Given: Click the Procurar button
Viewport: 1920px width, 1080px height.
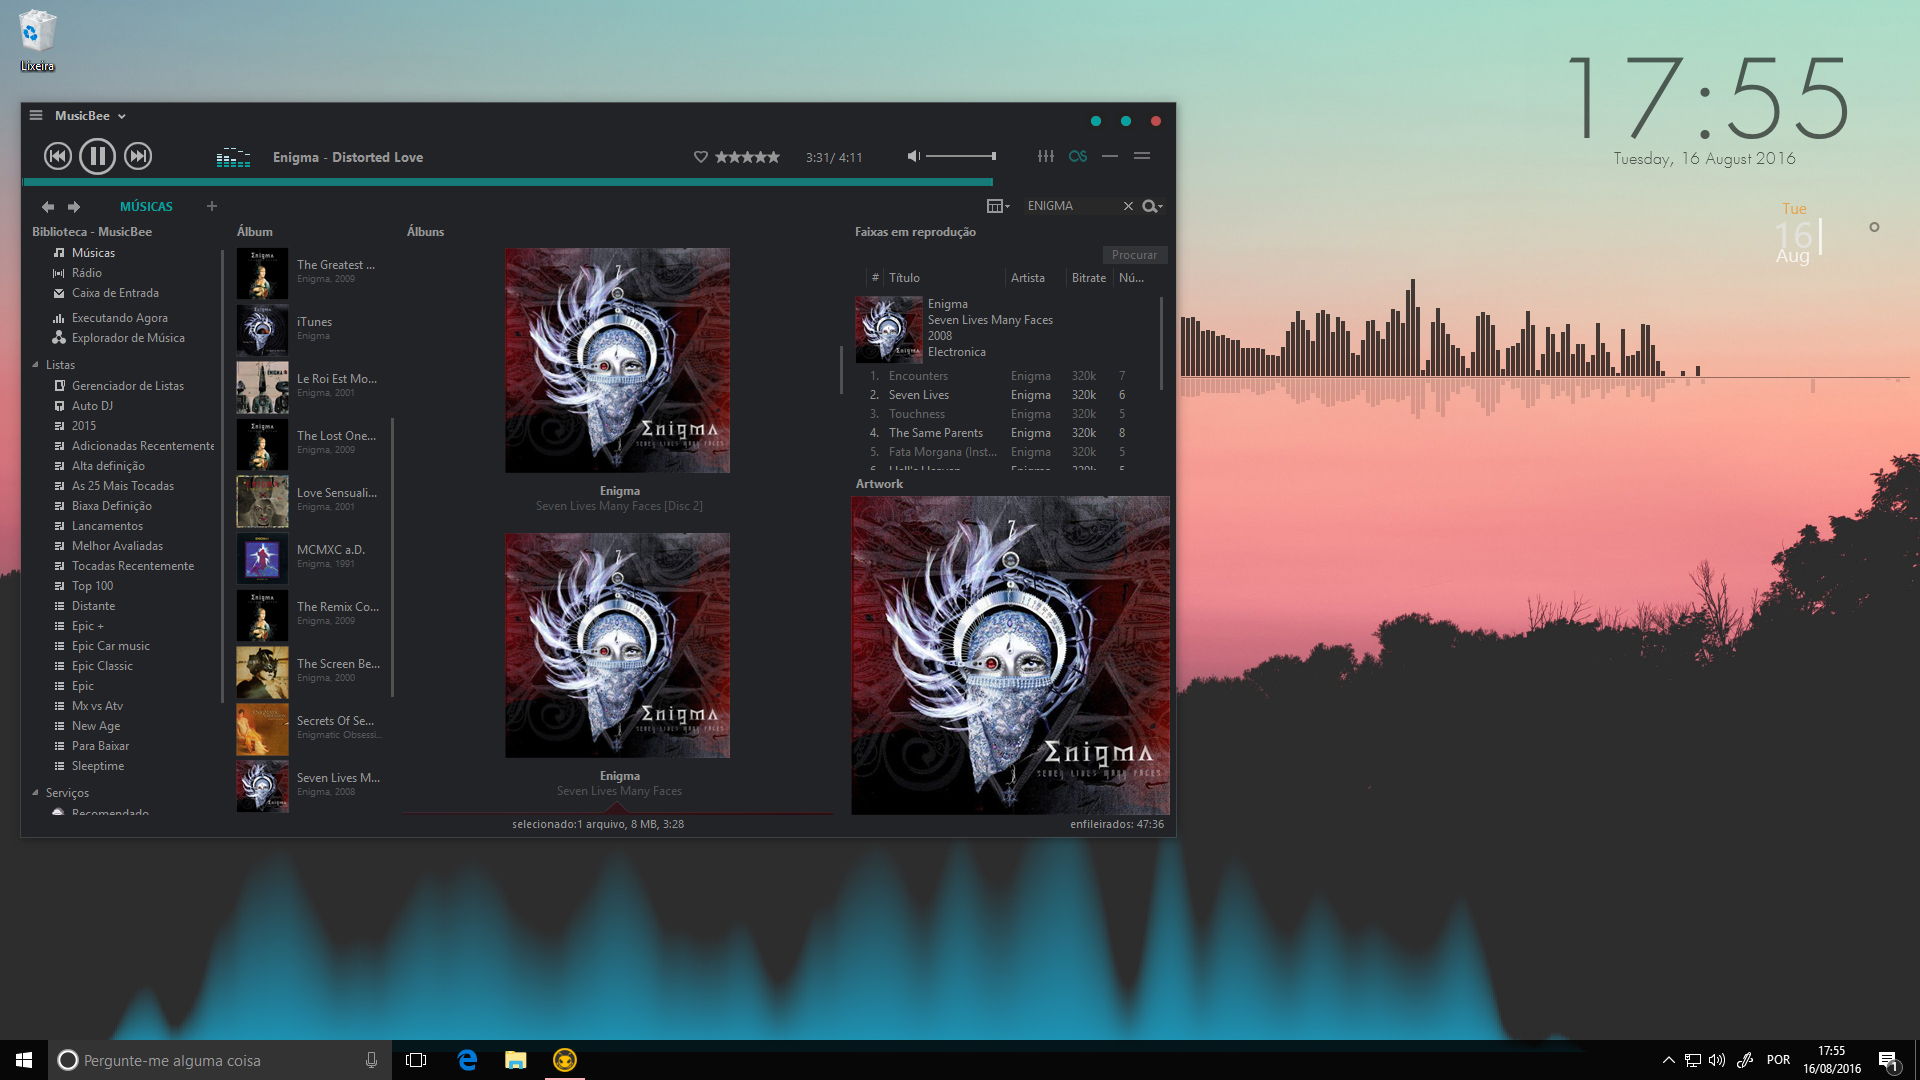Looking at the screenshot, I should tap(1134, 255).
